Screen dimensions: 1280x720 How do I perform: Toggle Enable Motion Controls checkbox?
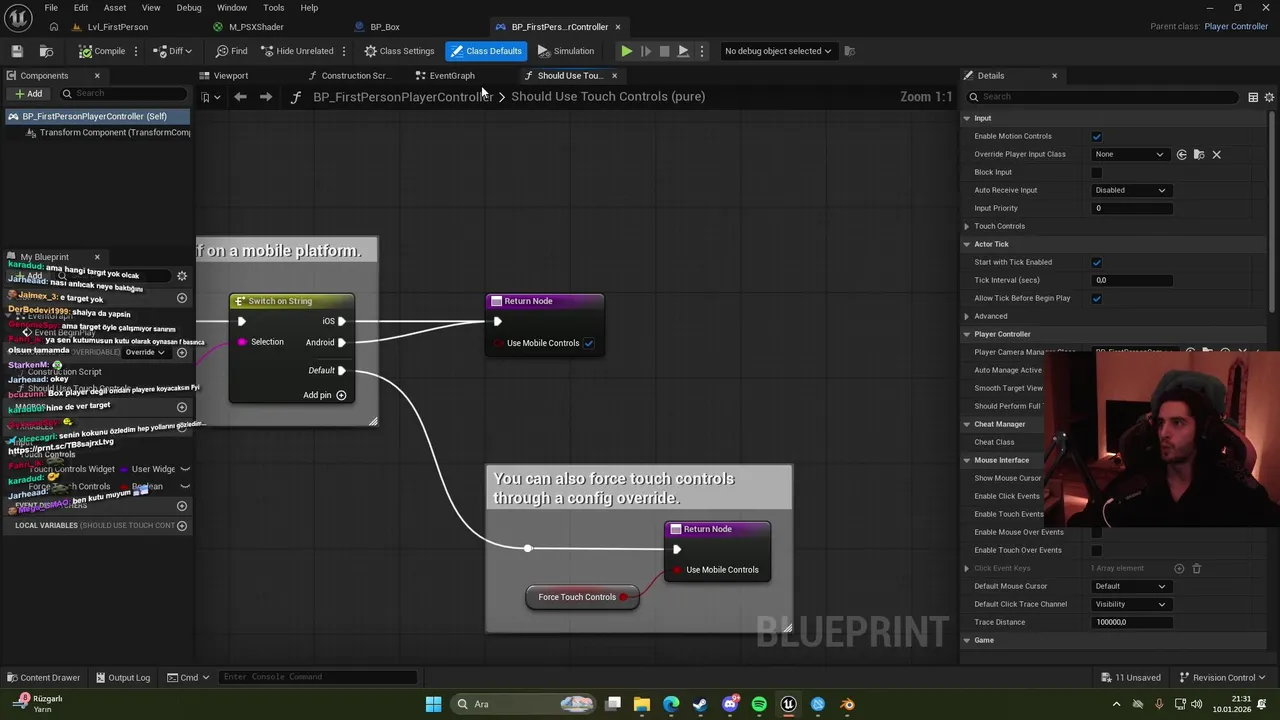click(1097, 136)
